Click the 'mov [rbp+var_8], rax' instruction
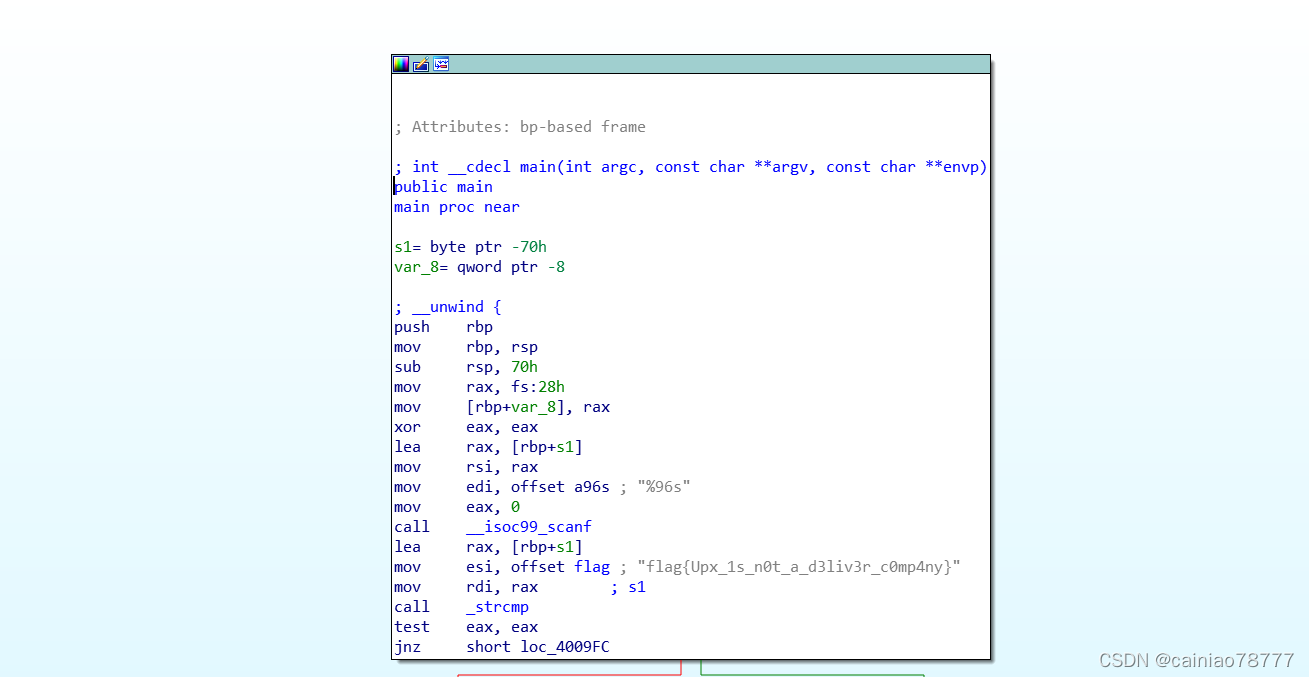This screenshot has width=1309, height=677. click(502, 407)
